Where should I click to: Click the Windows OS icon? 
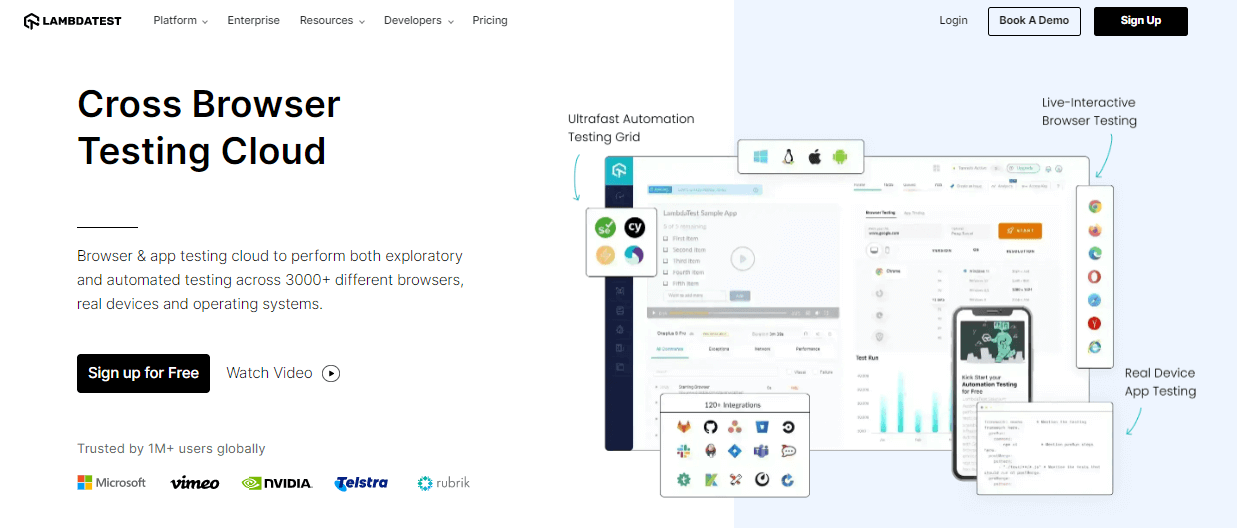(760, 157)
